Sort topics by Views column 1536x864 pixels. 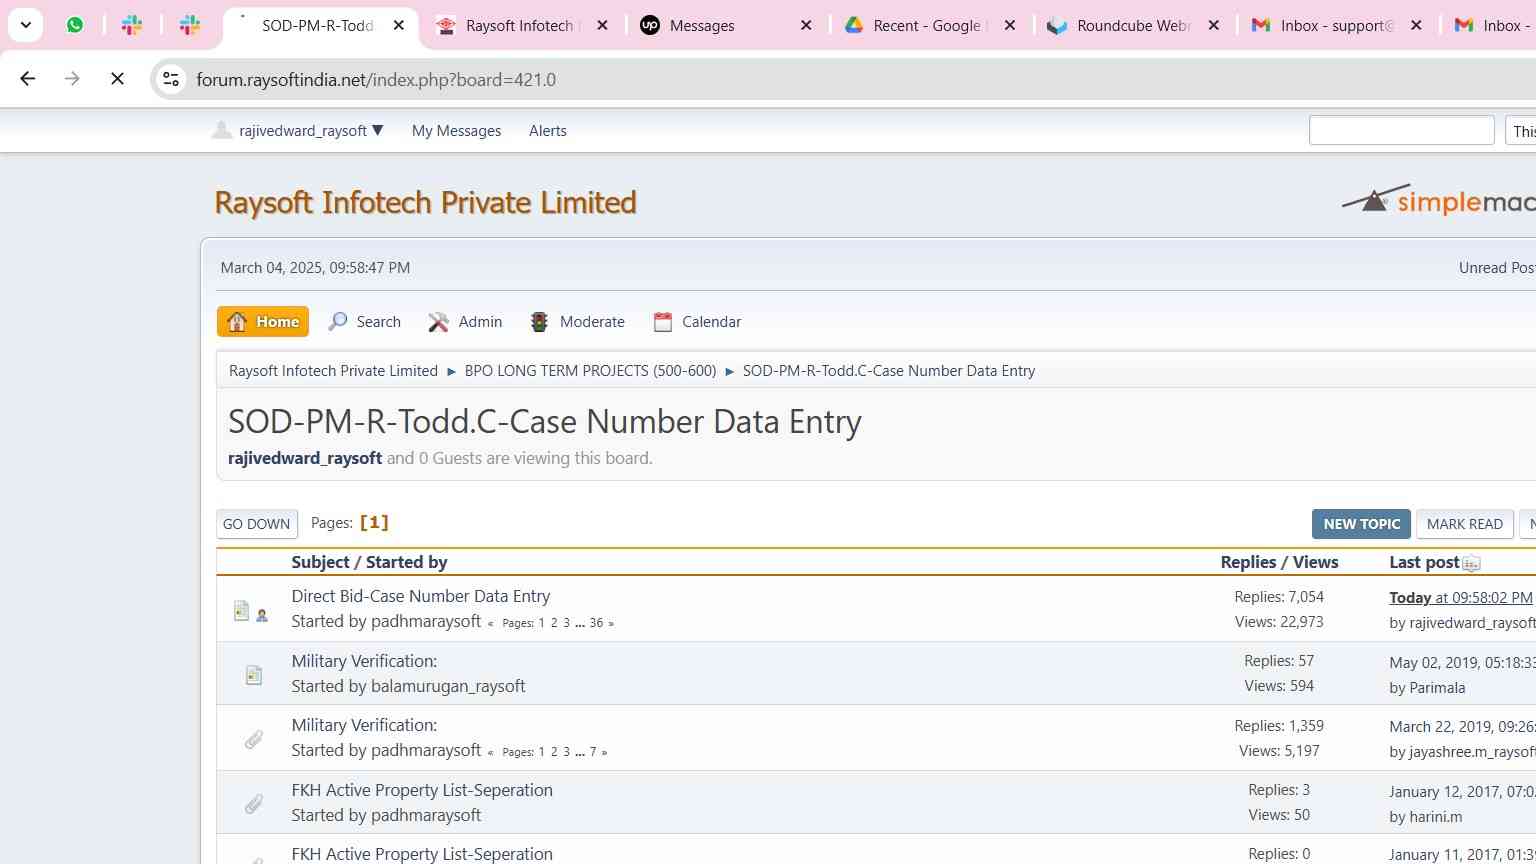pos(1315,562)
